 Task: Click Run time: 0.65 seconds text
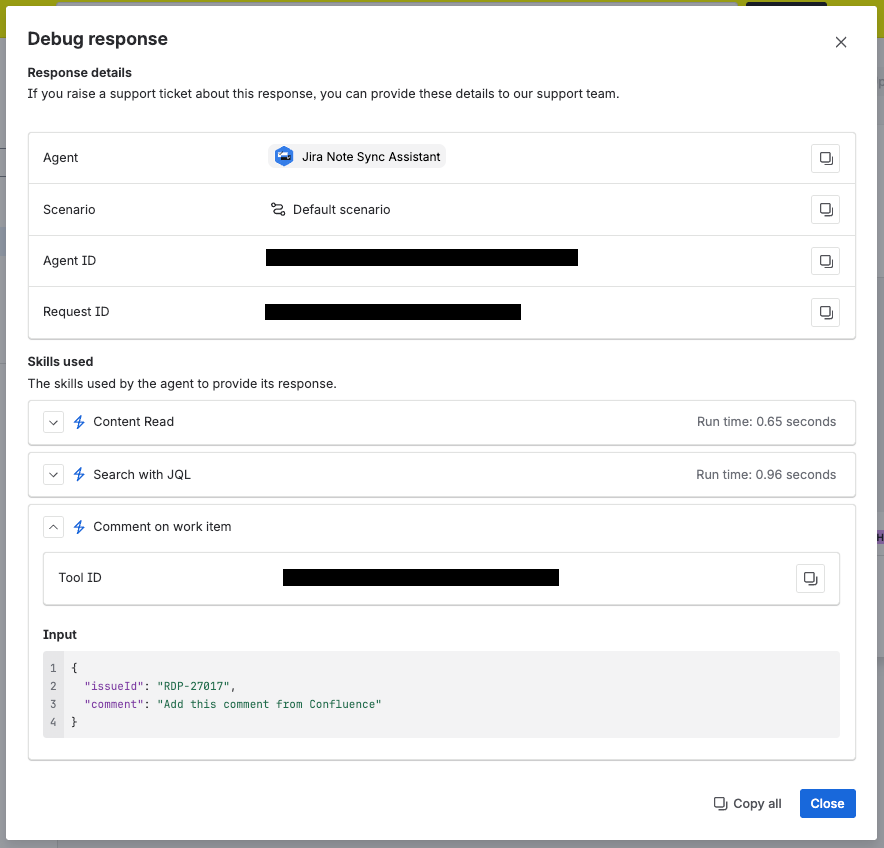point(766,422)
